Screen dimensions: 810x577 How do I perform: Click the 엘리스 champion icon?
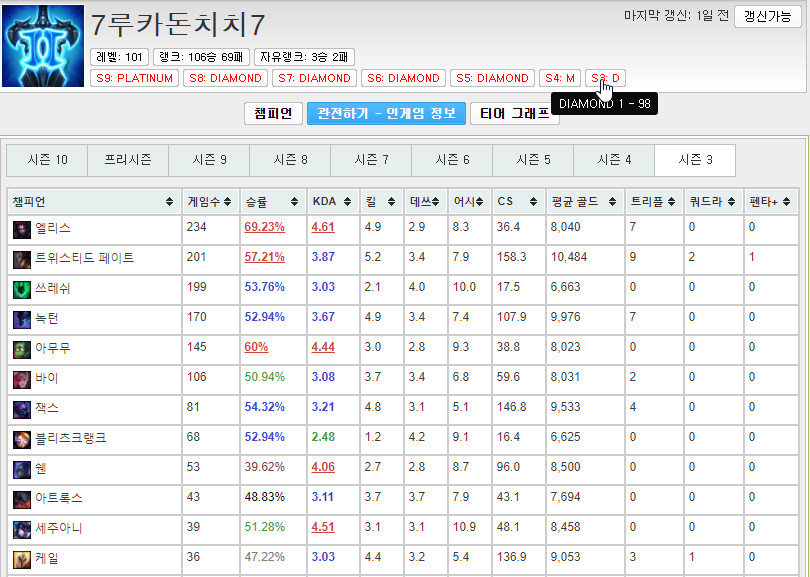coord(22,229)
